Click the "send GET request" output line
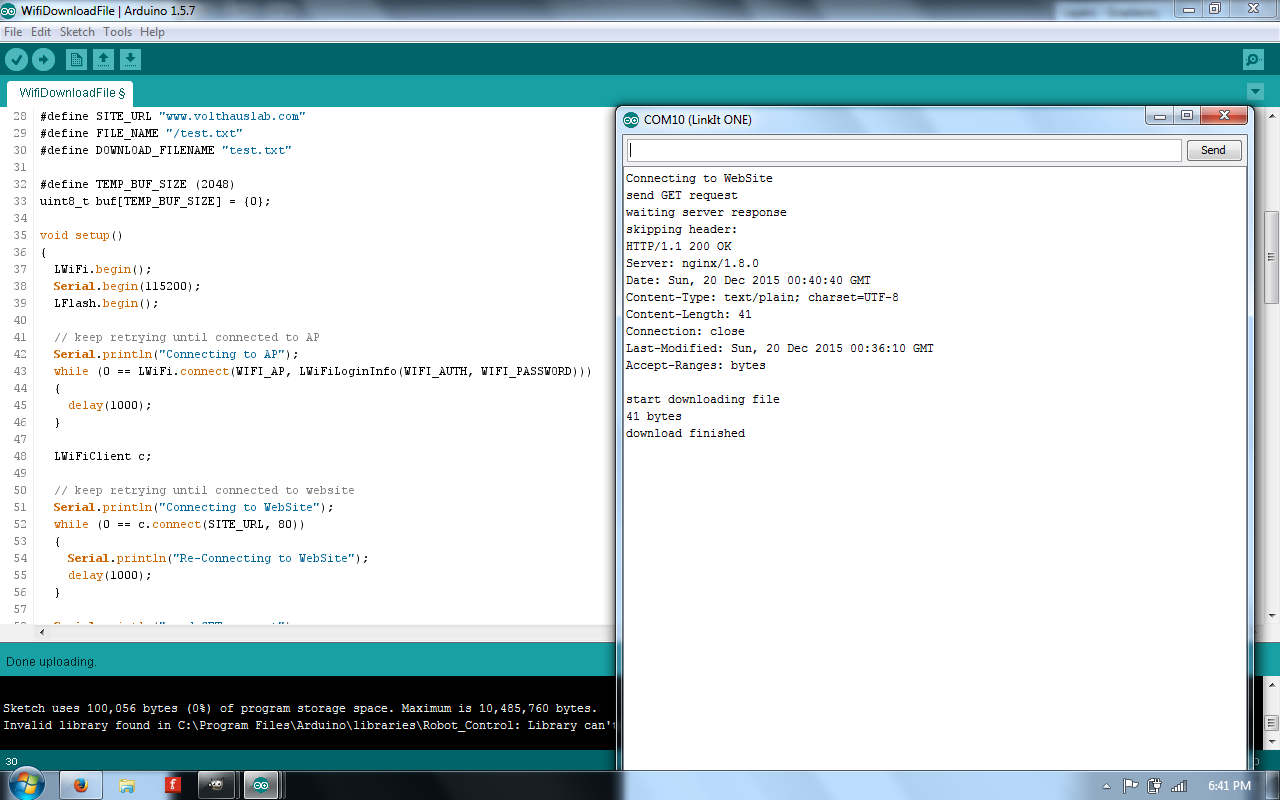The width and height of the screenshot is (1280, 800). (682, 195)
